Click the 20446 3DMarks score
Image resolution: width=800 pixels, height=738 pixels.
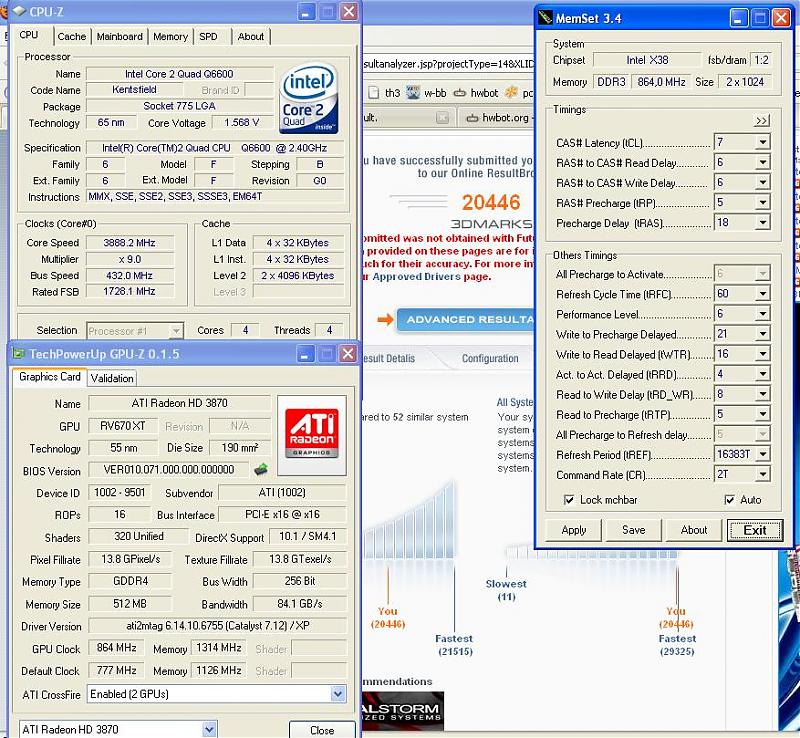pyautogui.click(x=491, y=203)
